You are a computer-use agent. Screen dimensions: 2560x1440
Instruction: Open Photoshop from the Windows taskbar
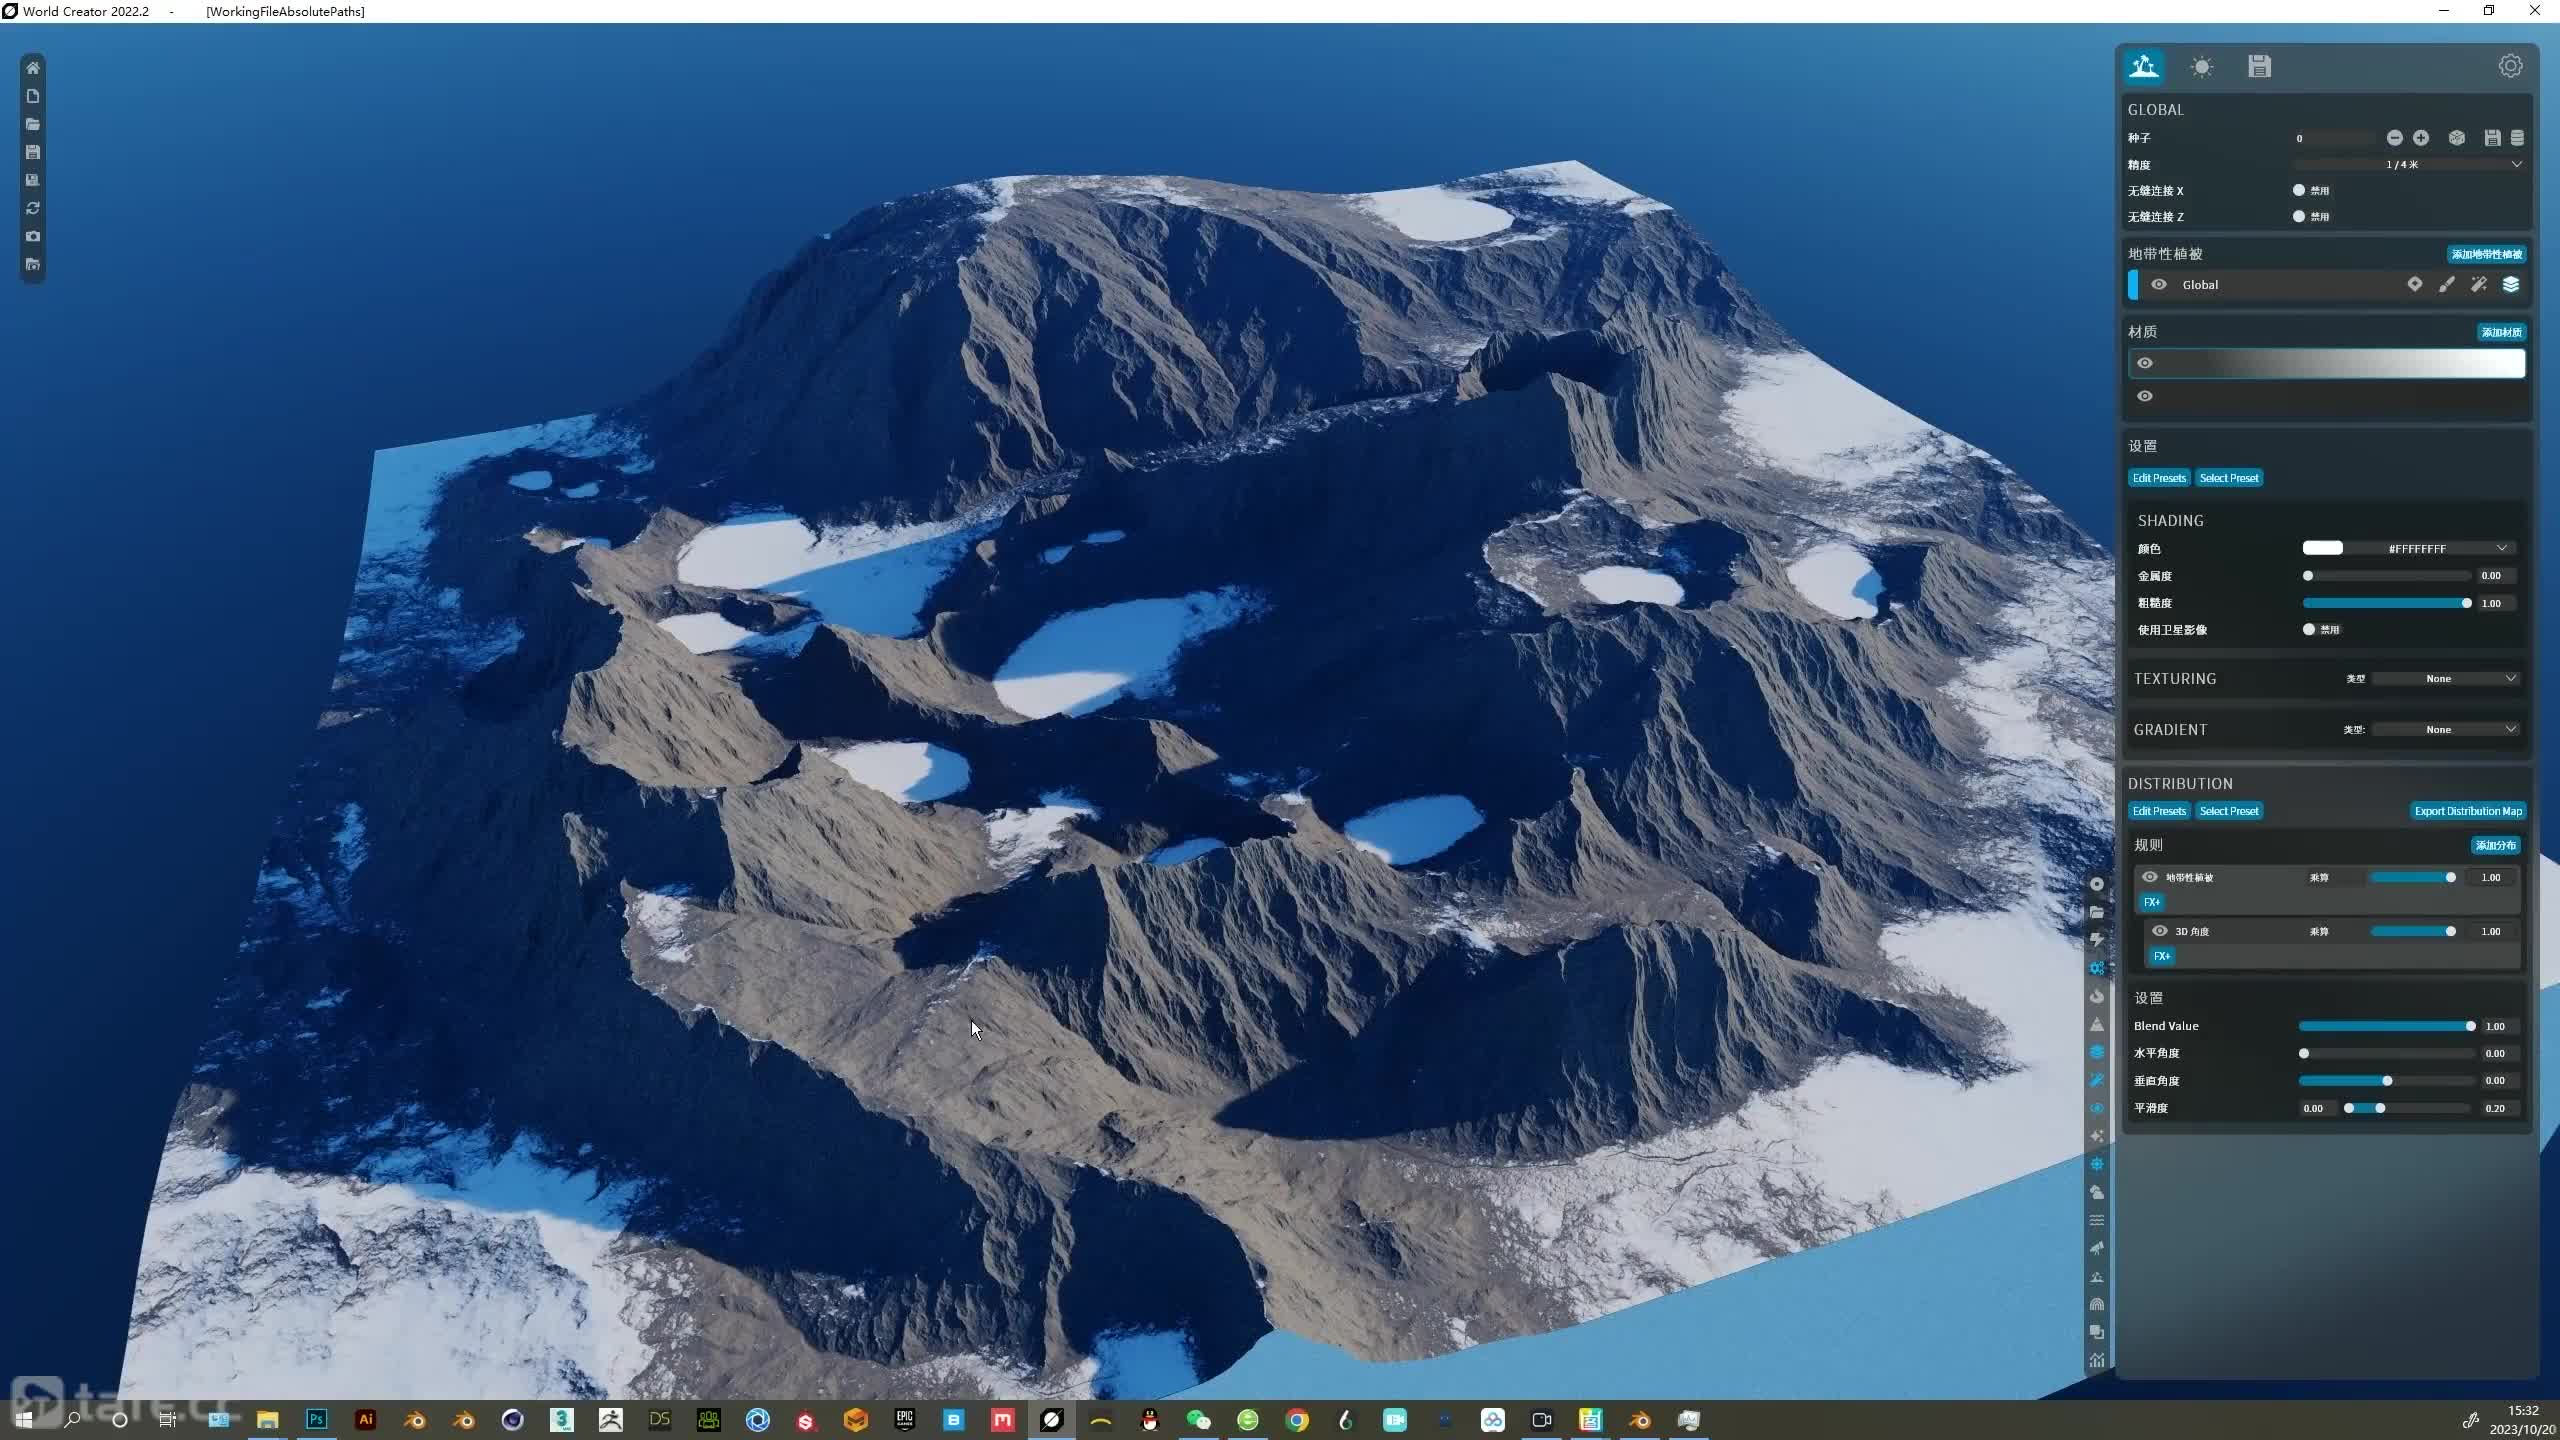pyautogui.click(x=316, y=1419)
